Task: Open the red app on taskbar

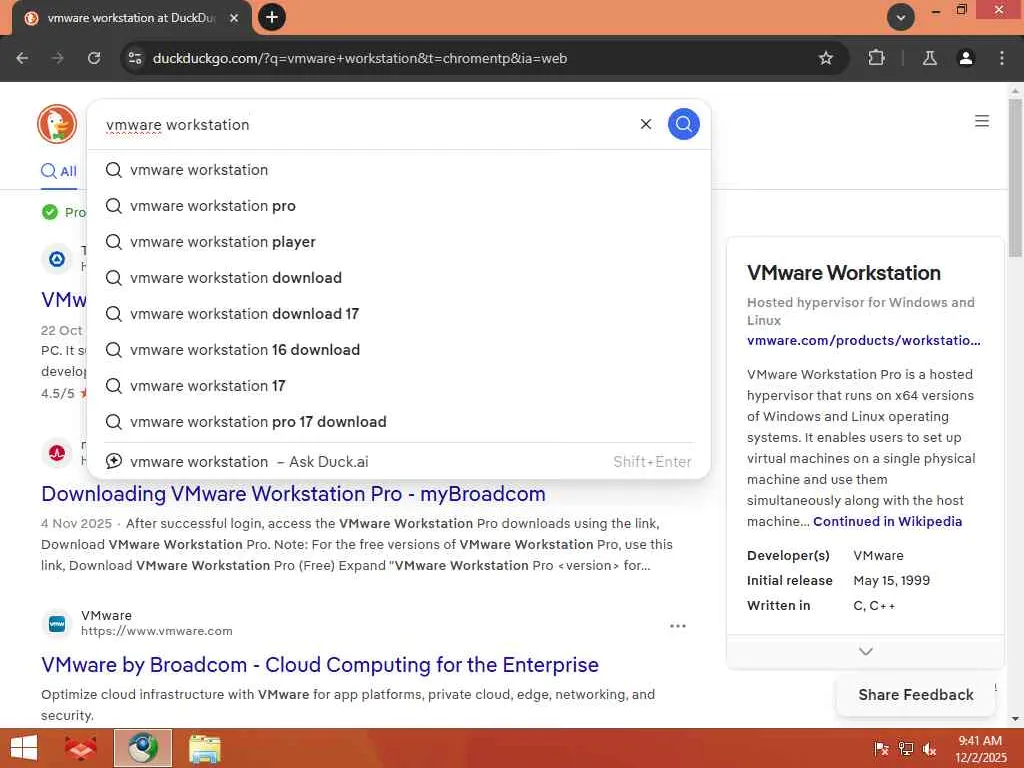Action: pyautogui.click(x=81, y=748)
